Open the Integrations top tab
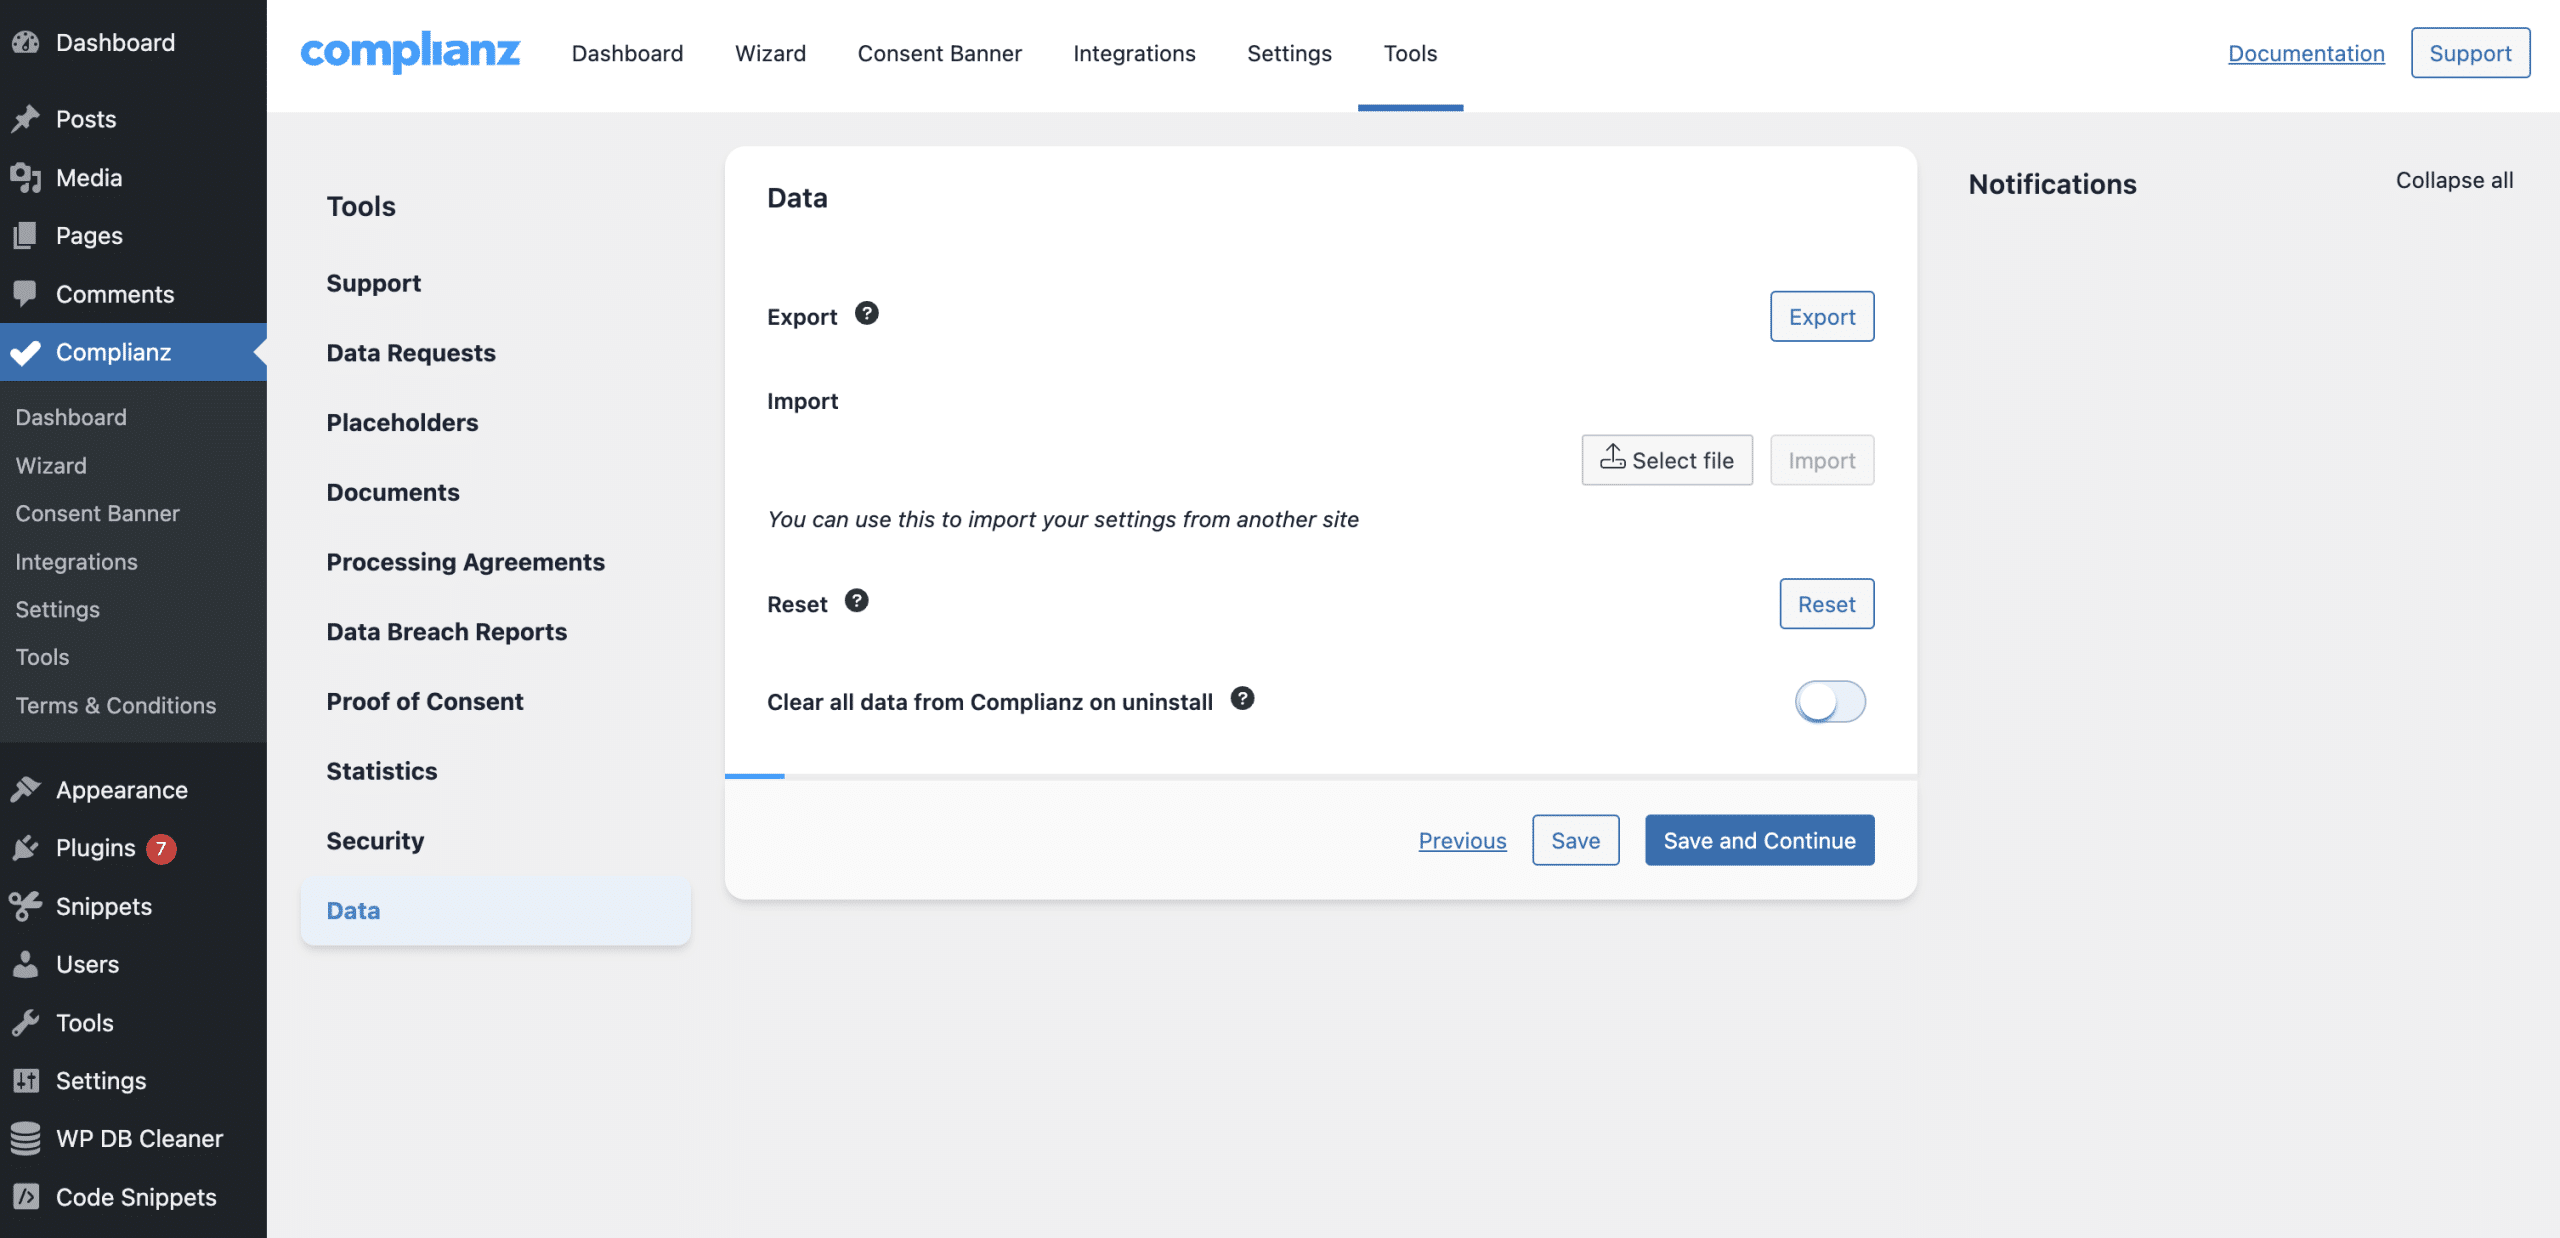The height and width of the screenshot is (1238, 2560). tap(1134, 53)
